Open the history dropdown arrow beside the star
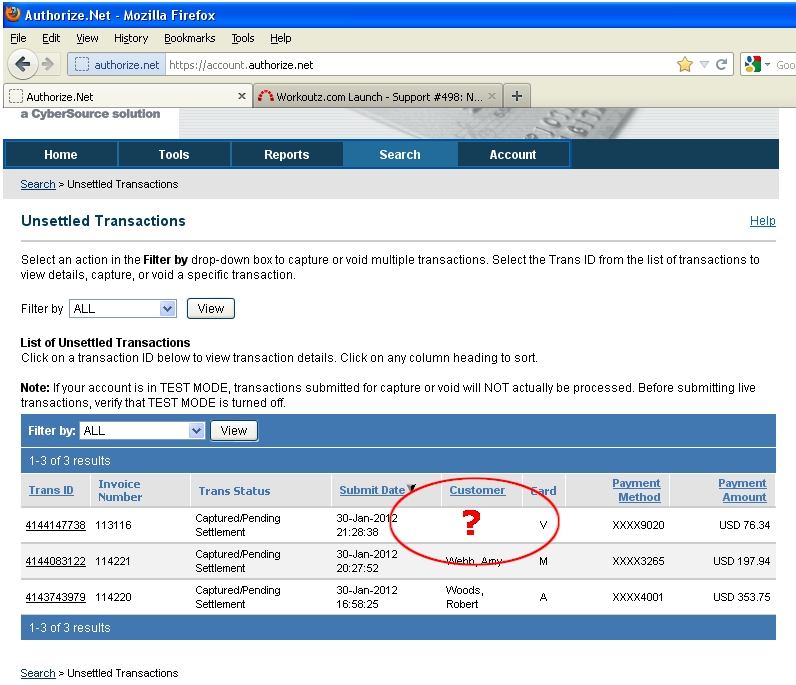796x685 pixels. coord(704,64)
